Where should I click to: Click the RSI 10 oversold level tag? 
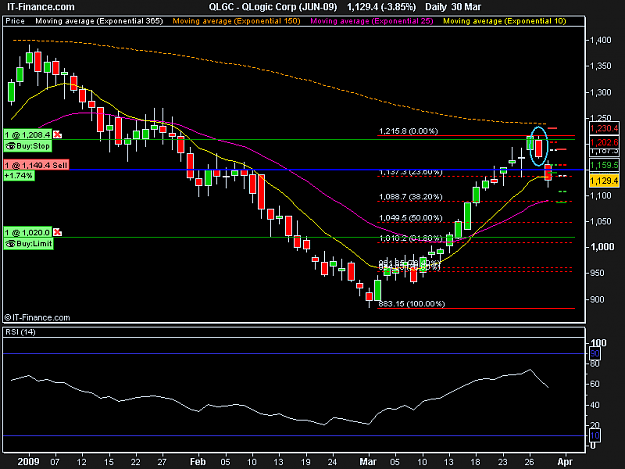(x=595, y=436)
